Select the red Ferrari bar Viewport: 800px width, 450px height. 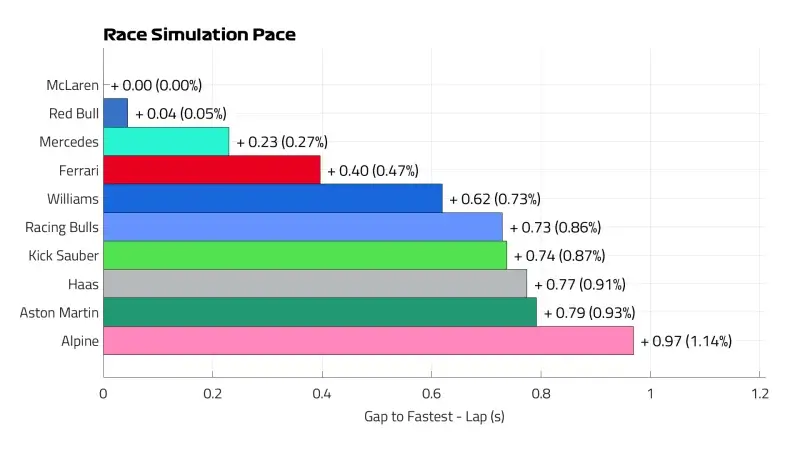tap(212, 170)
